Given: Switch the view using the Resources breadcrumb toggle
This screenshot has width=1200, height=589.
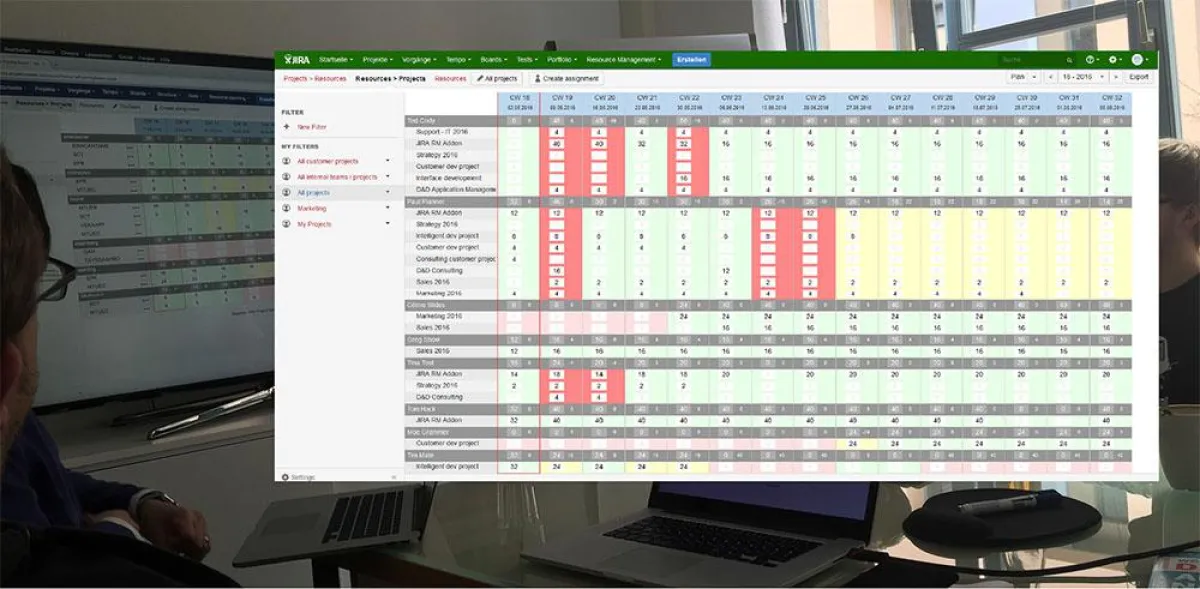Looking at the screenshot, I should pyautogui.click(x=450, y=79).
